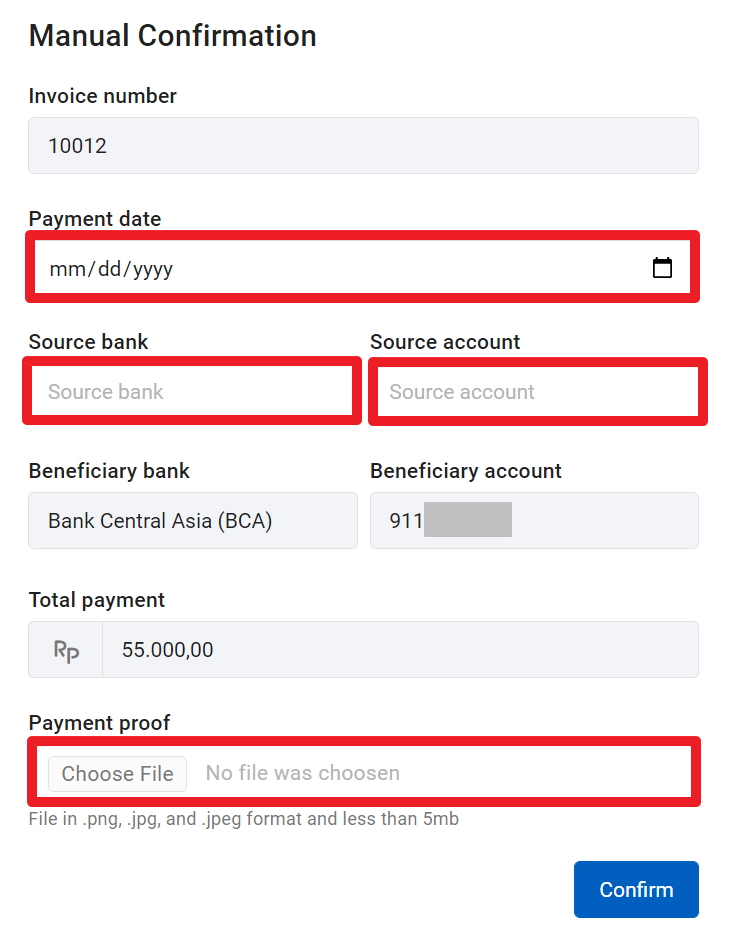Open the calendar picker icon
Viewport: 739px width, 934px height.
pos(662,268)
